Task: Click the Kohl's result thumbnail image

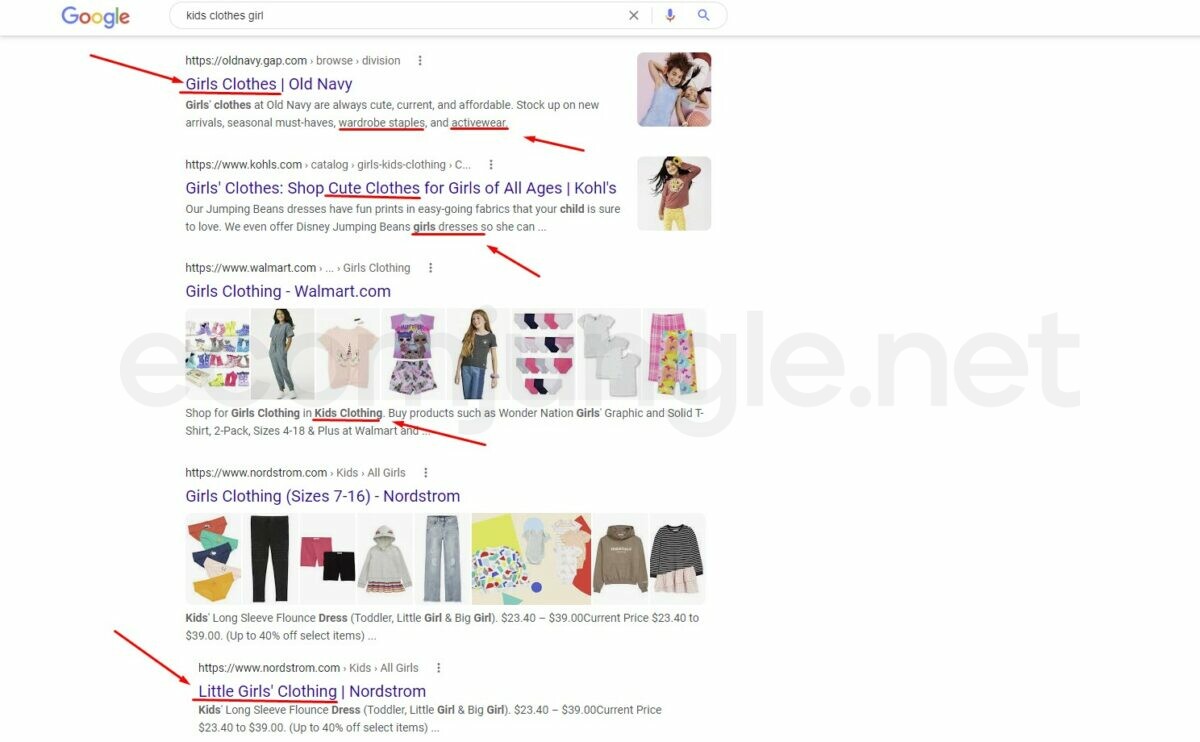Action: click(674, 193)
